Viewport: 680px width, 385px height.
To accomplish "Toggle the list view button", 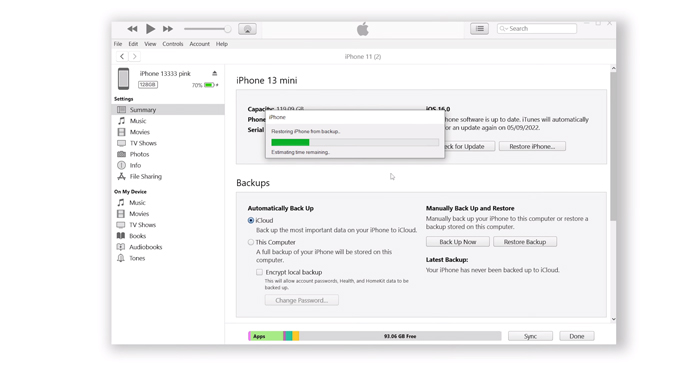I will pos(480,29).
